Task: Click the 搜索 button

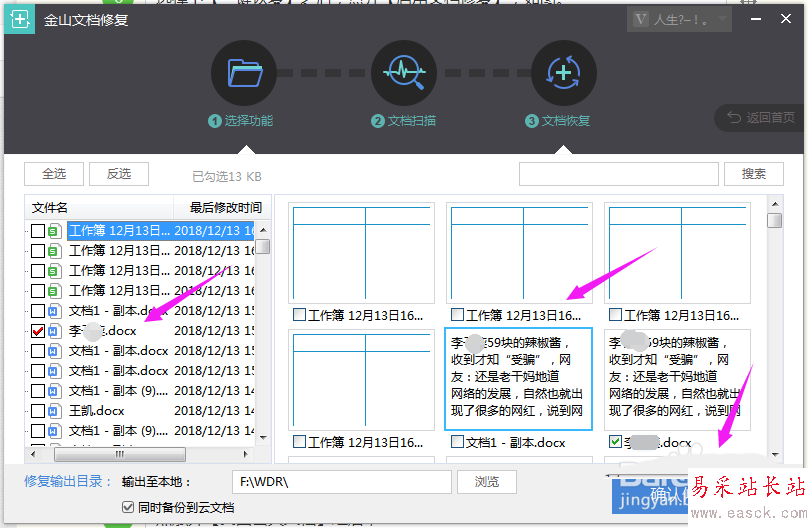Action: tap(753, 174)
